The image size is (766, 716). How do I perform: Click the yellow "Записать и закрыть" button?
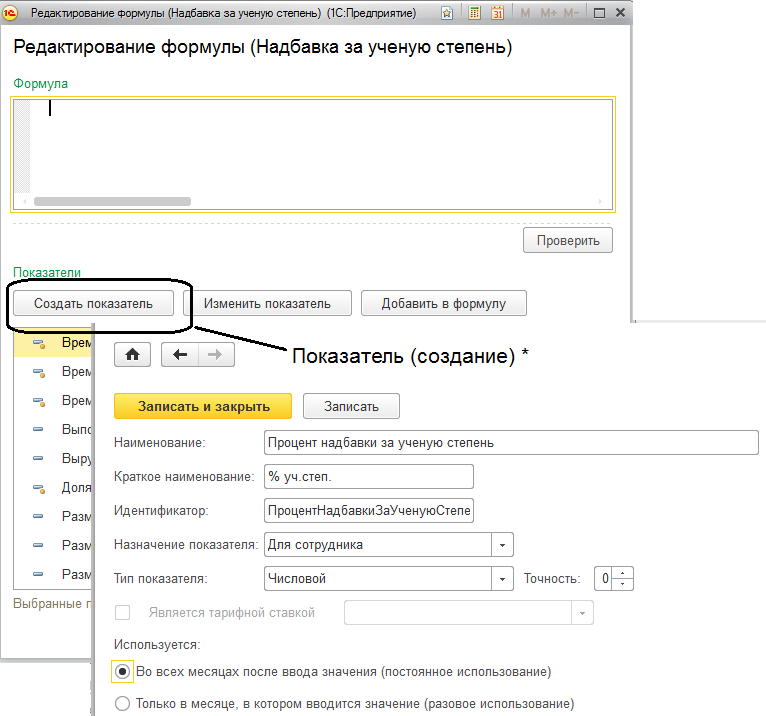(x=203, y=405)
